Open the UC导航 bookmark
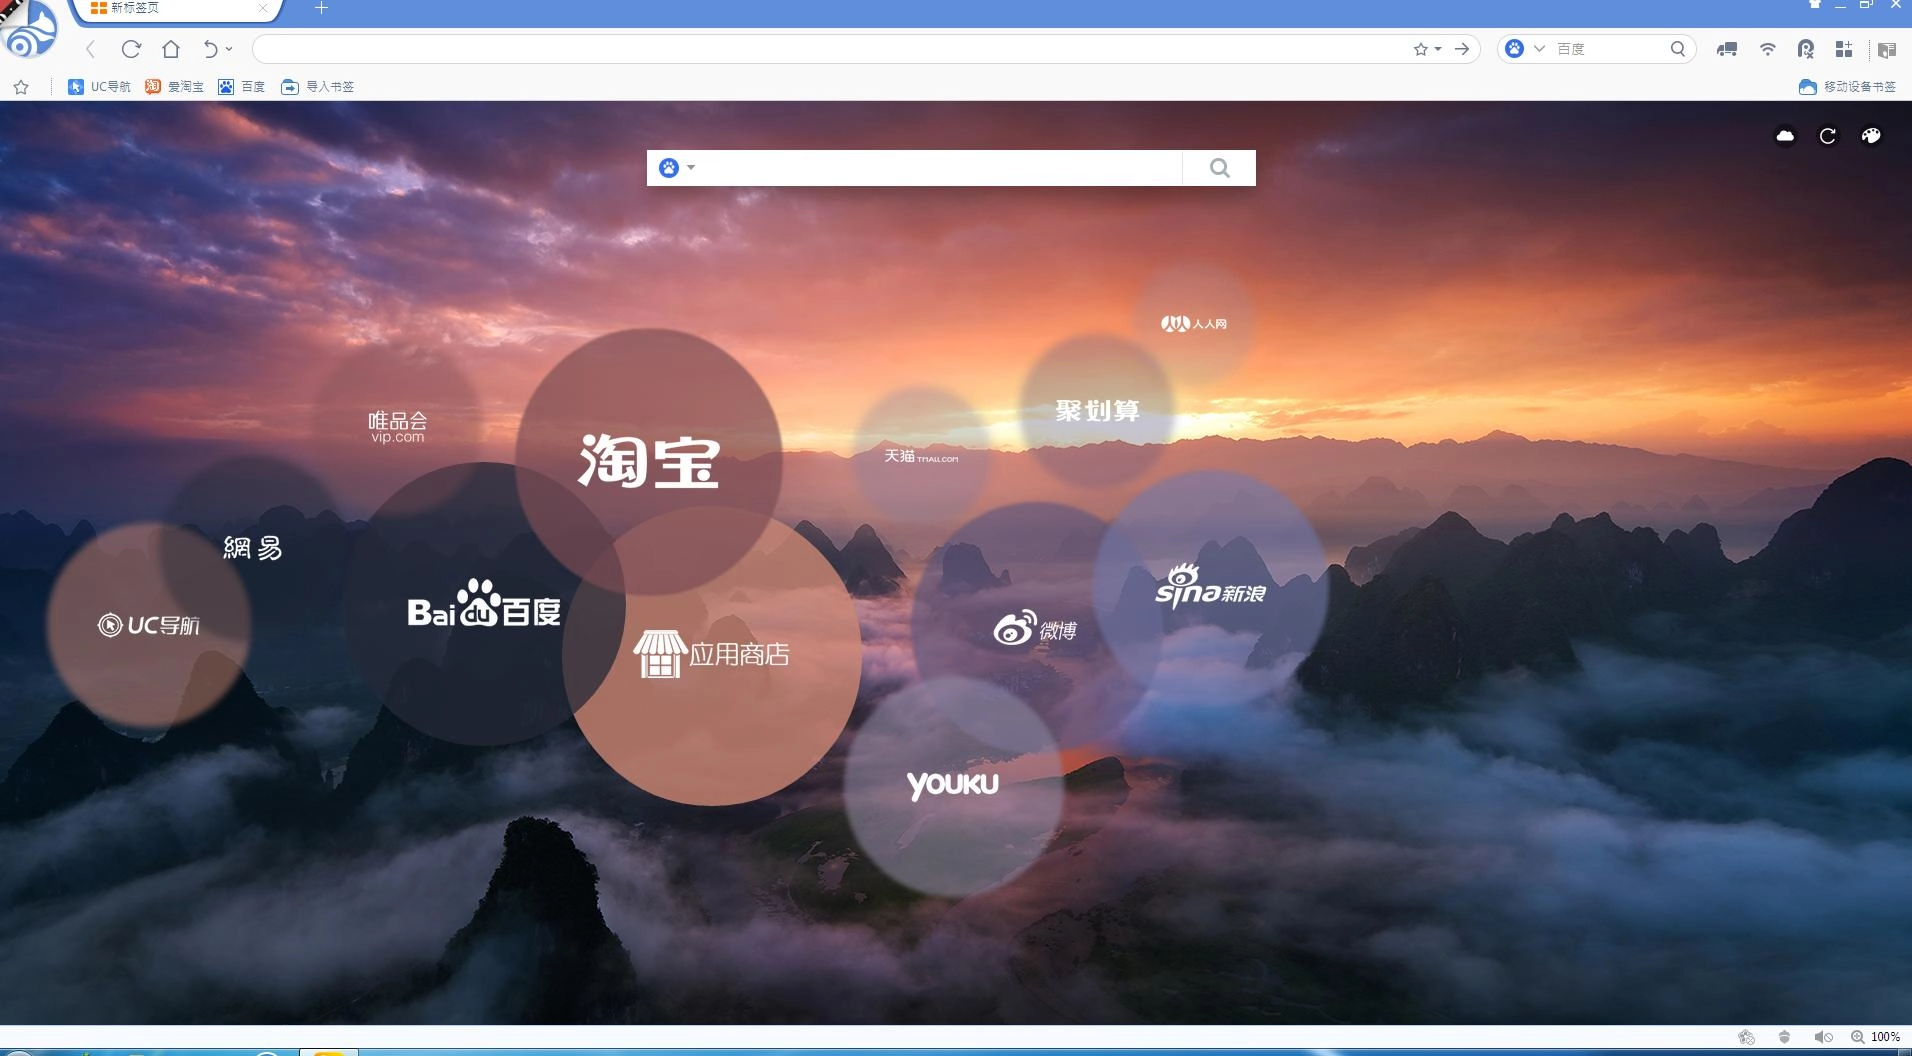This screenshot has height=1056, width=1912. pyautogui.click(x=99, y=87)
